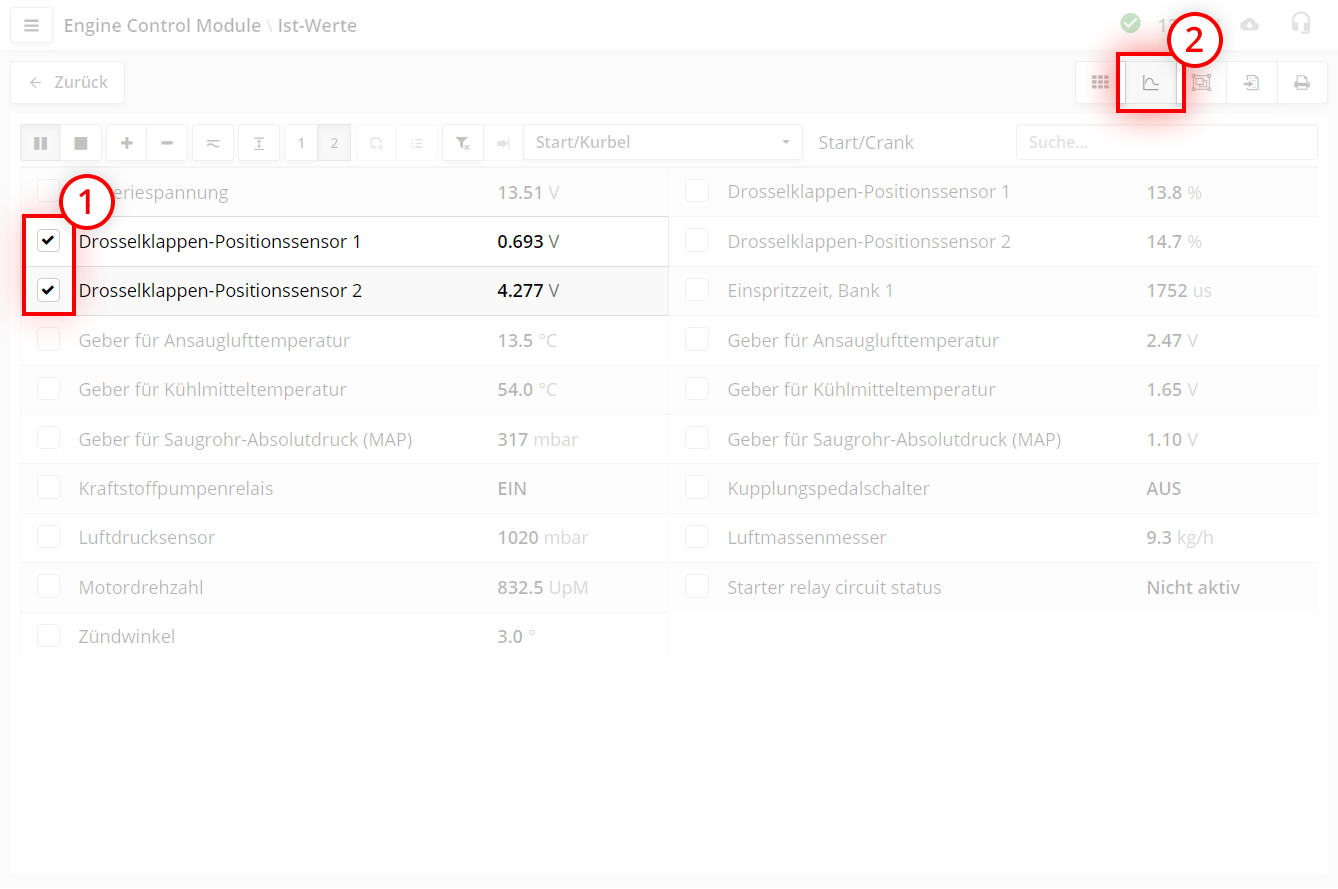Pause live data recording
The image size is (1338, 889).
click(x=41, y=143)
